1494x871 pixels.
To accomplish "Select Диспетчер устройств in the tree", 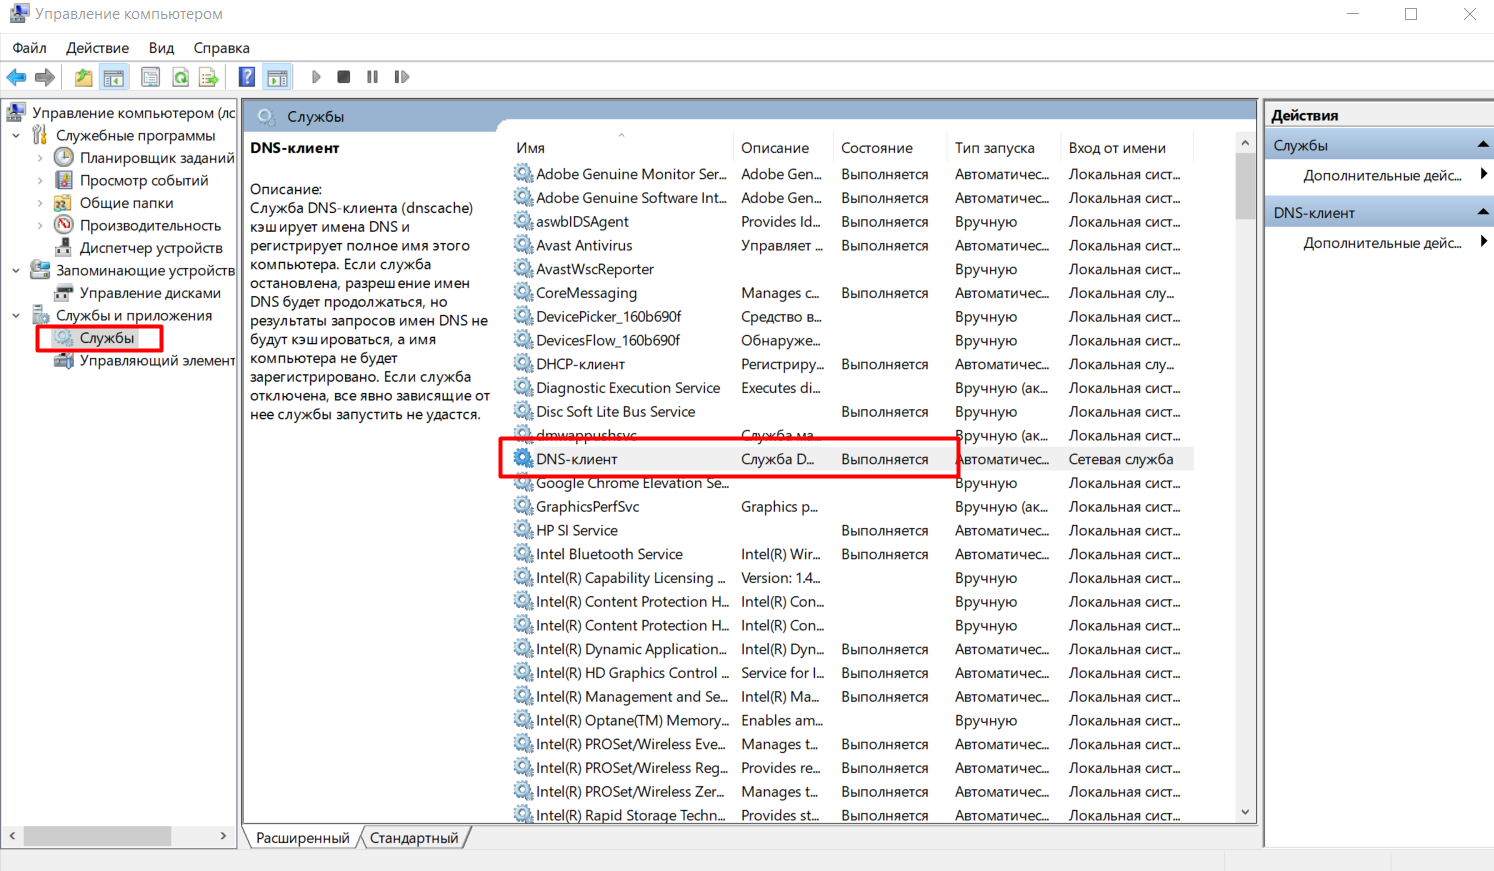I will [150, 248].
